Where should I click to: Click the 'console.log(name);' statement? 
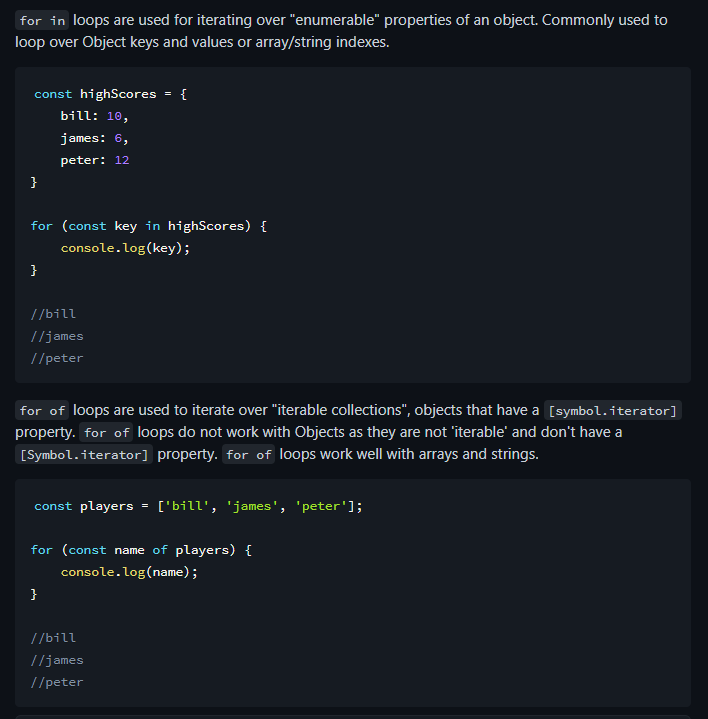(129, 572)
